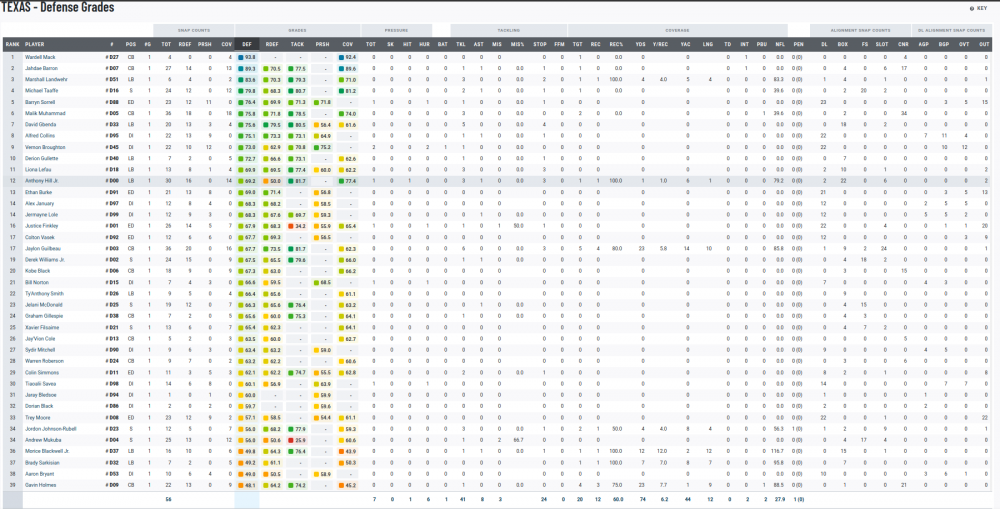Click the POS column header
The width and height of the screenshot is (1000, 509).
(131, 44)
